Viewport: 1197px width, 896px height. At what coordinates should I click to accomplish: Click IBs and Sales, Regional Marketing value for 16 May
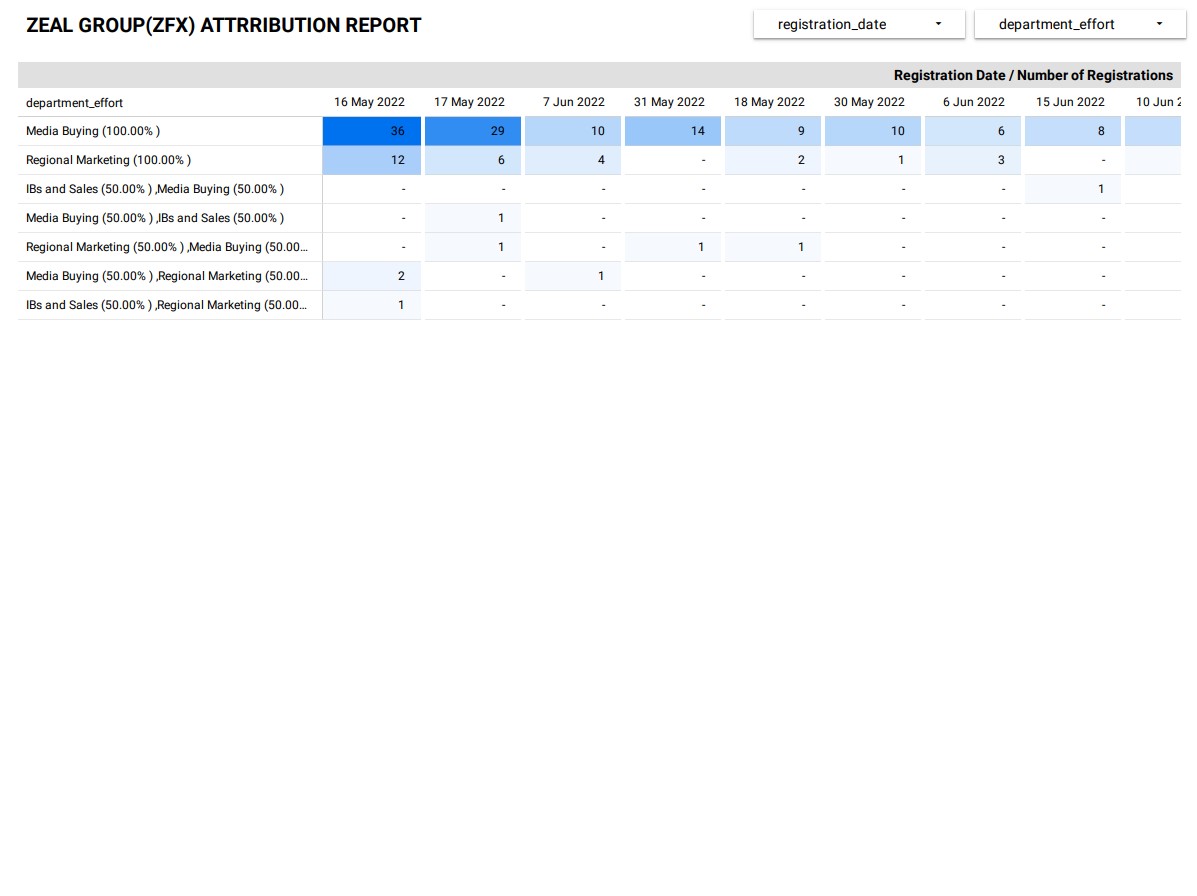[x=372, y=305]
